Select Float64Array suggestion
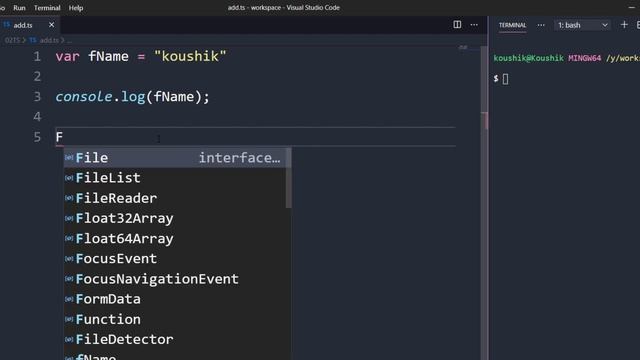The width and height of the screenshot is (640, 360). tap(175, 238)
